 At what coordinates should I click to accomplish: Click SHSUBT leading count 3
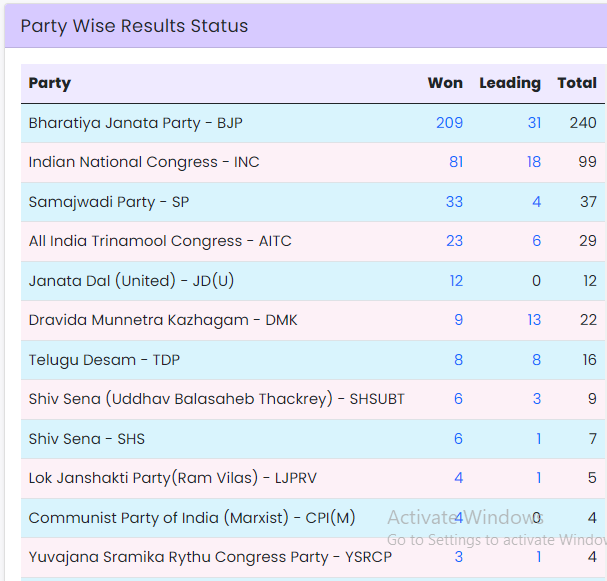coord(536,399)
